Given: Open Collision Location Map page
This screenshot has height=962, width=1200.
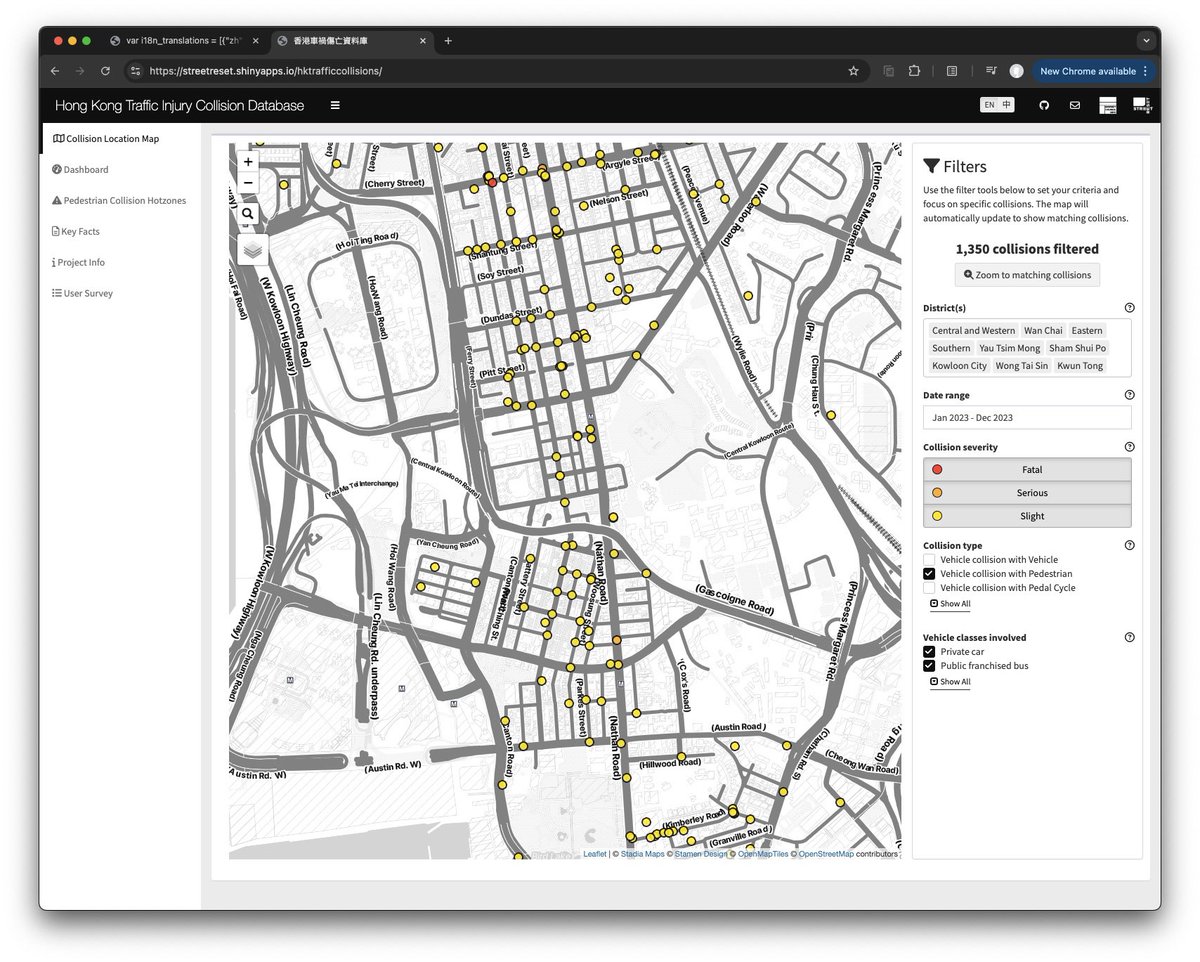Looking at the screenshot, I should tap(106, 139).
